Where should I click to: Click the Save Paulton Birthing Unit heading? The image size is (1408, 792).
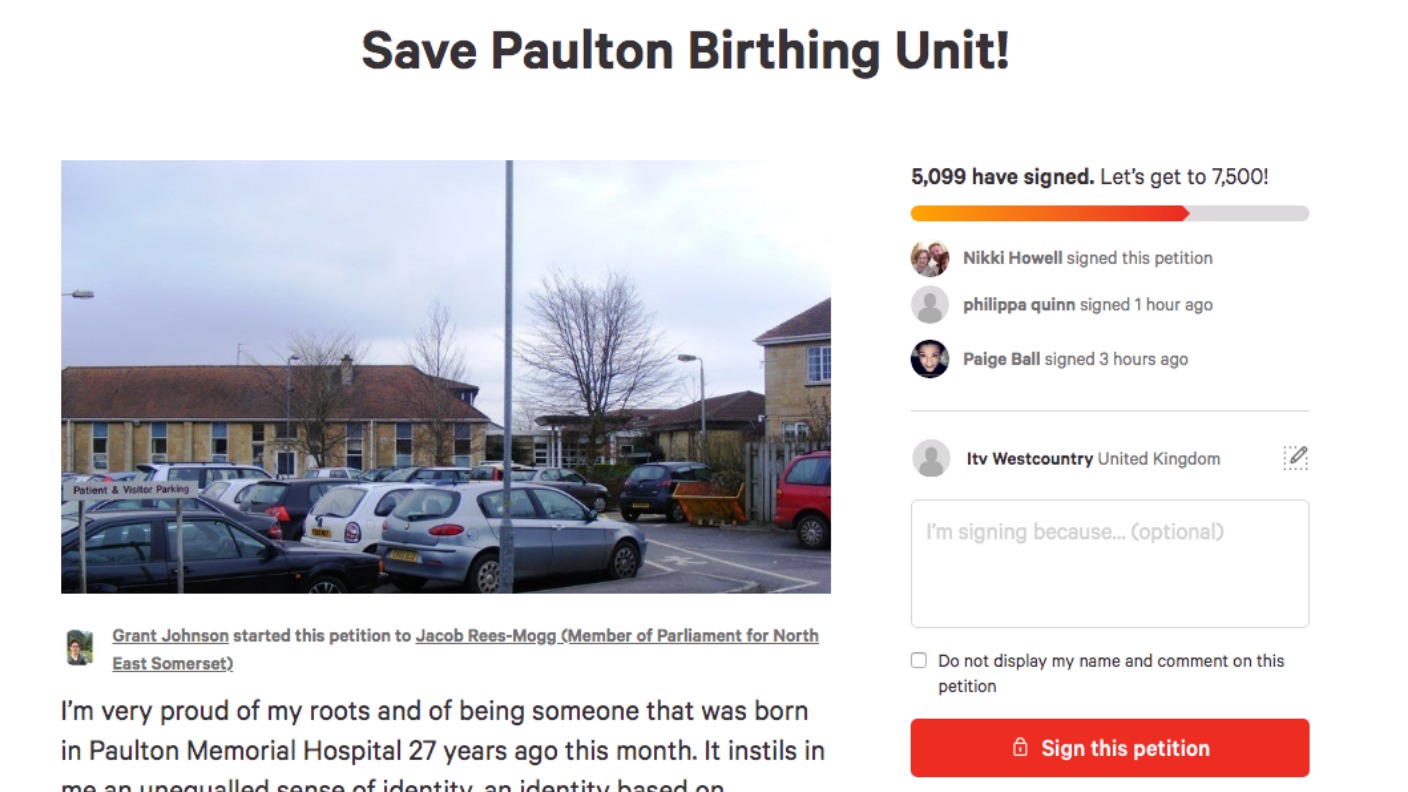pos(685,50)
